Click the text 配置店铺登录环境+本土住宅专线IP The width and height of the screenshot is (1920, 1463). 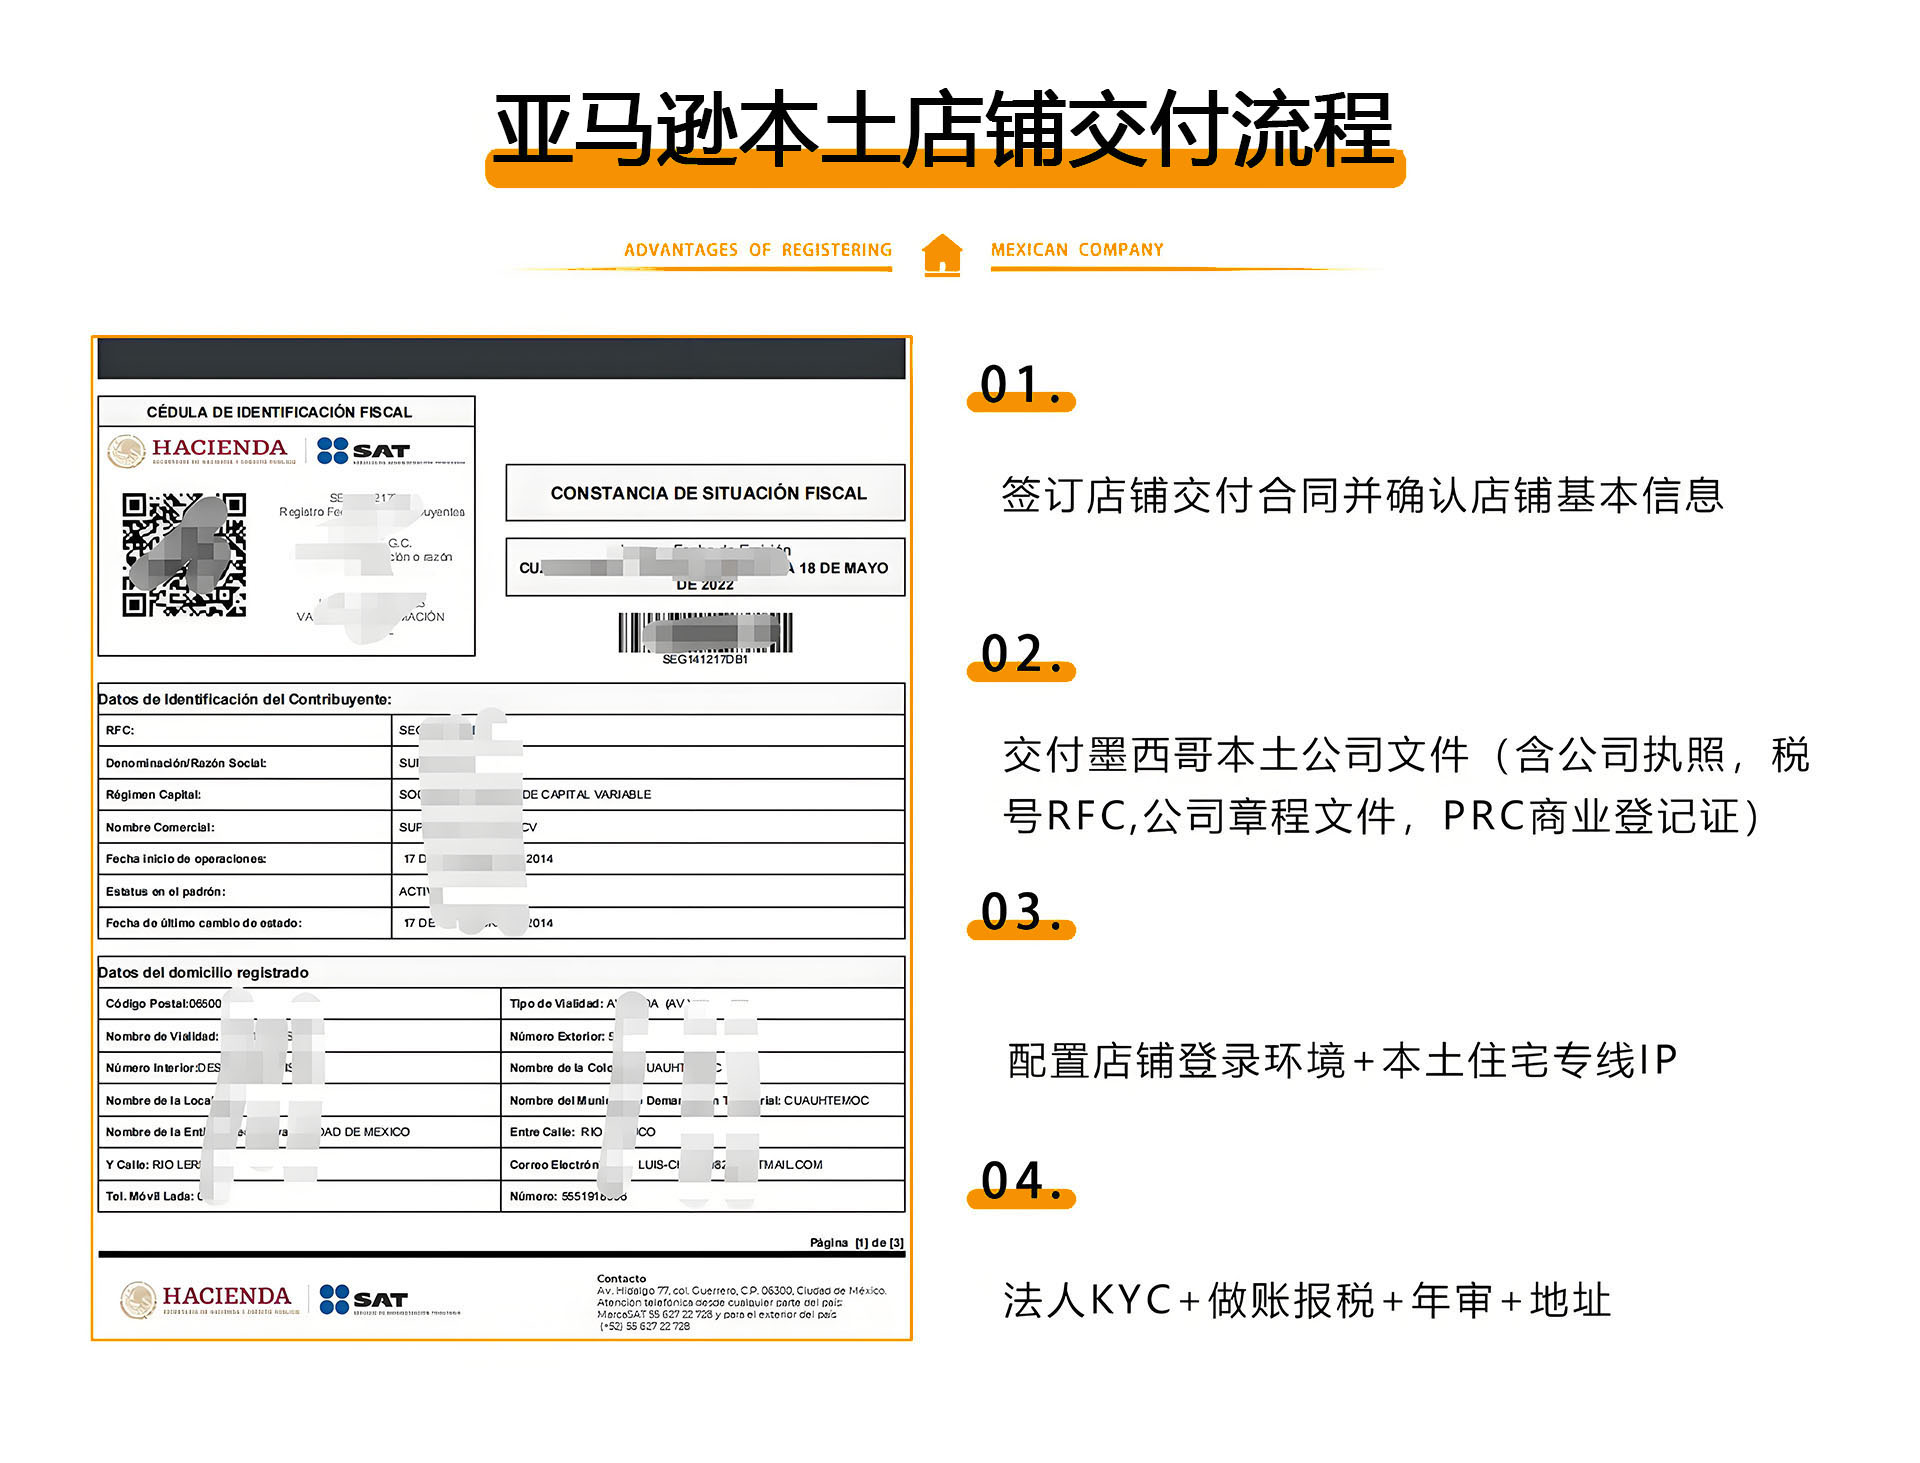1341,1061
